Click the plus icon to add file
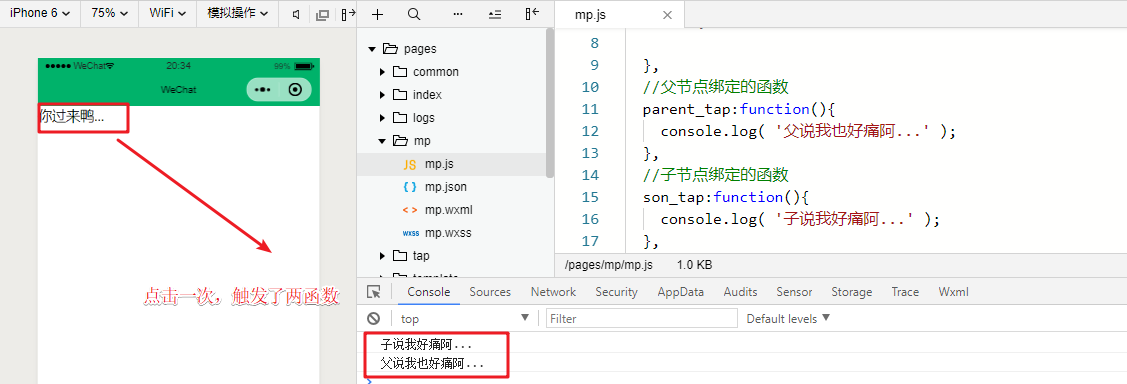This screenshot has height=384, width=1127. [x=377, y=14]
